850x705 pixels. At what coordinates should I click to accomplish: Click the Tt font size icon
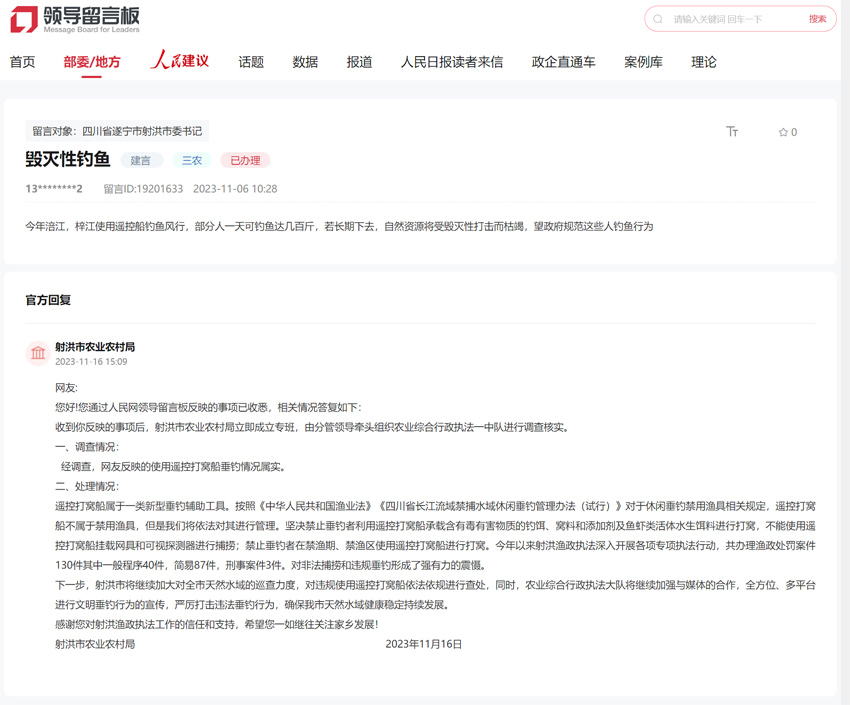point(733,131)
